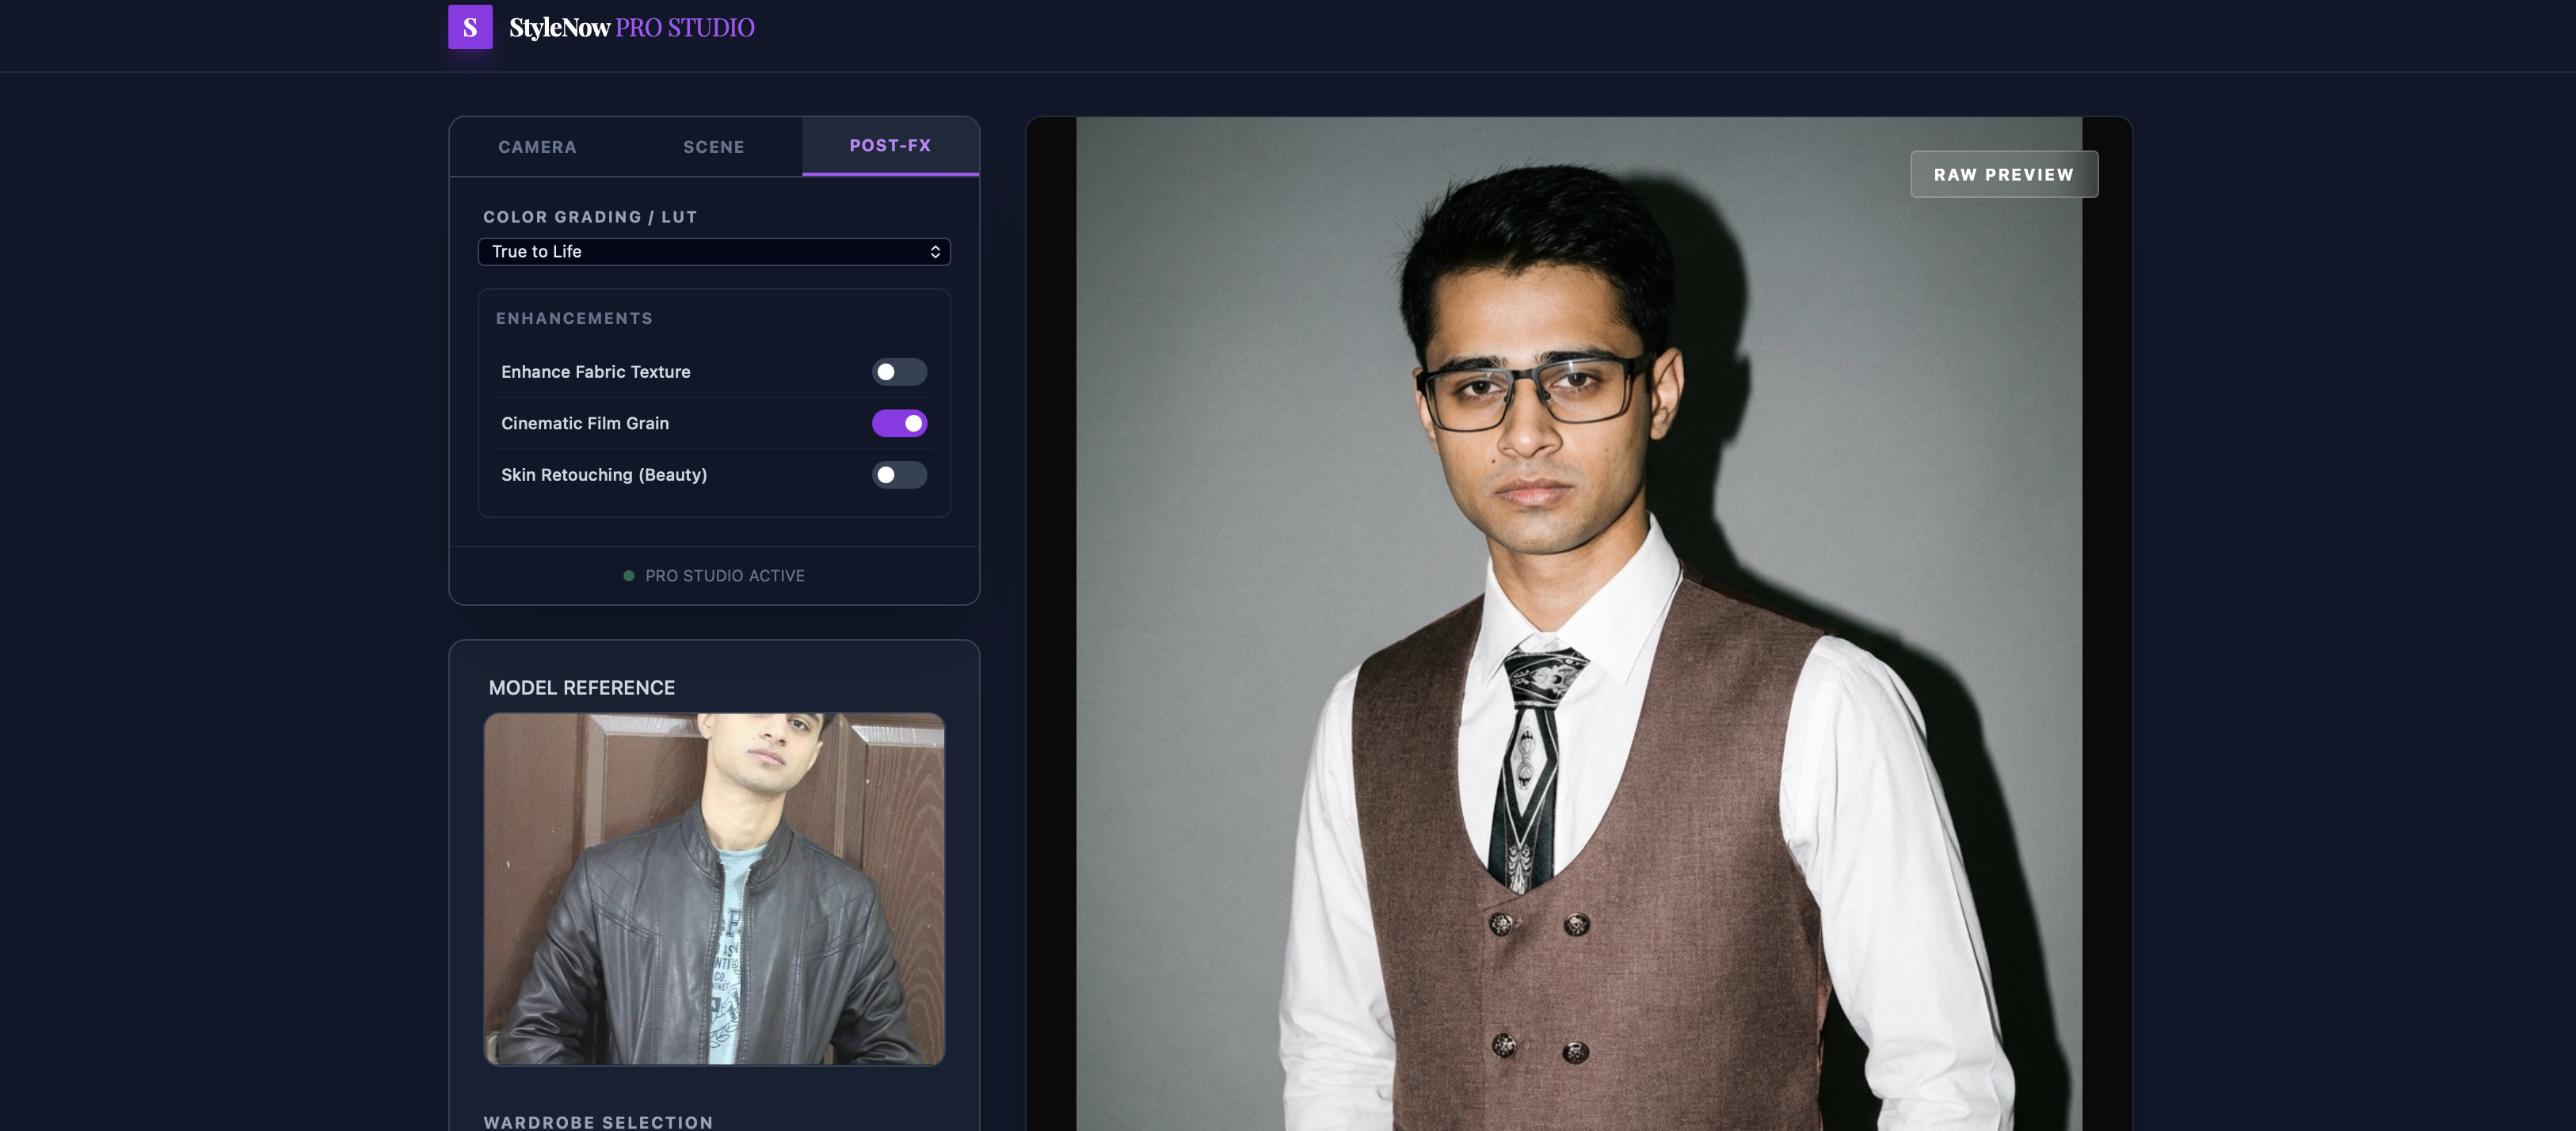Screen dimensions: 2576x1131
Task: Click the StyleNow PRO STUDIO title
Action: (632, 28)
